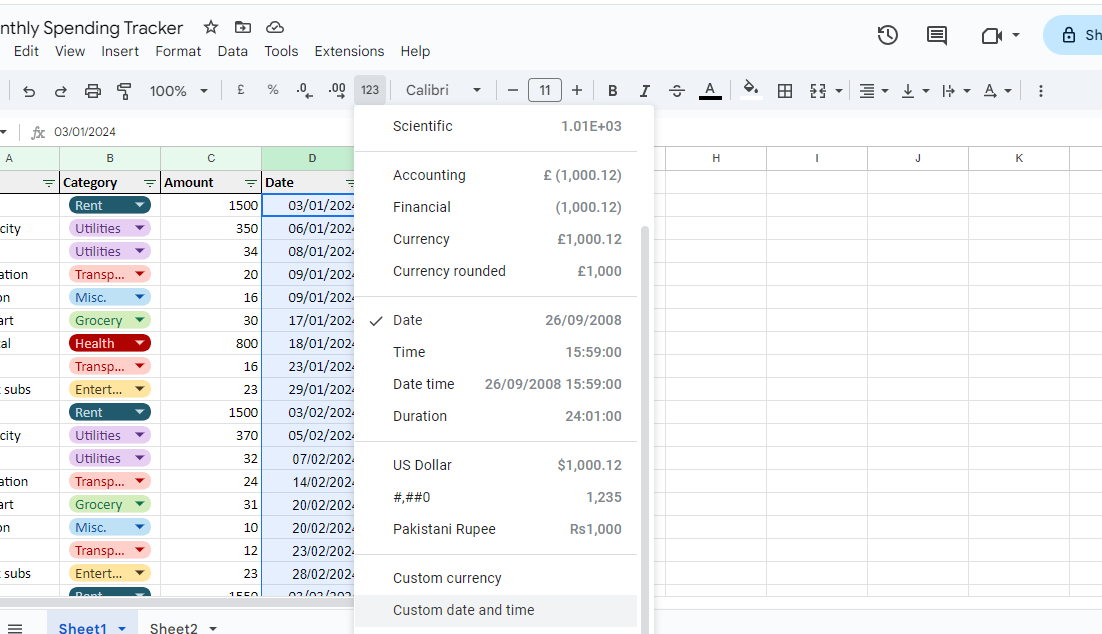Open horizontal align options
This screenshot has width=1102, height=634.
click(874, 91)
